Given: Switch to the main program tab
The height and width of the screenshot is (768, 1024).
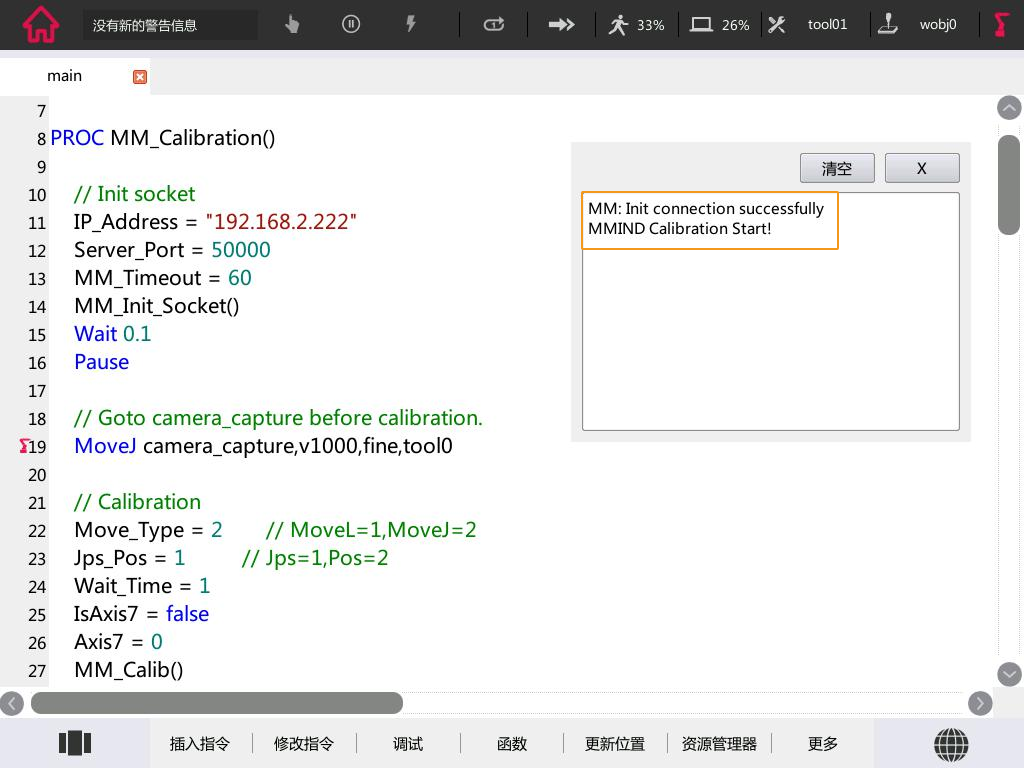Looking at the screenshot, I should pos(64,75).
